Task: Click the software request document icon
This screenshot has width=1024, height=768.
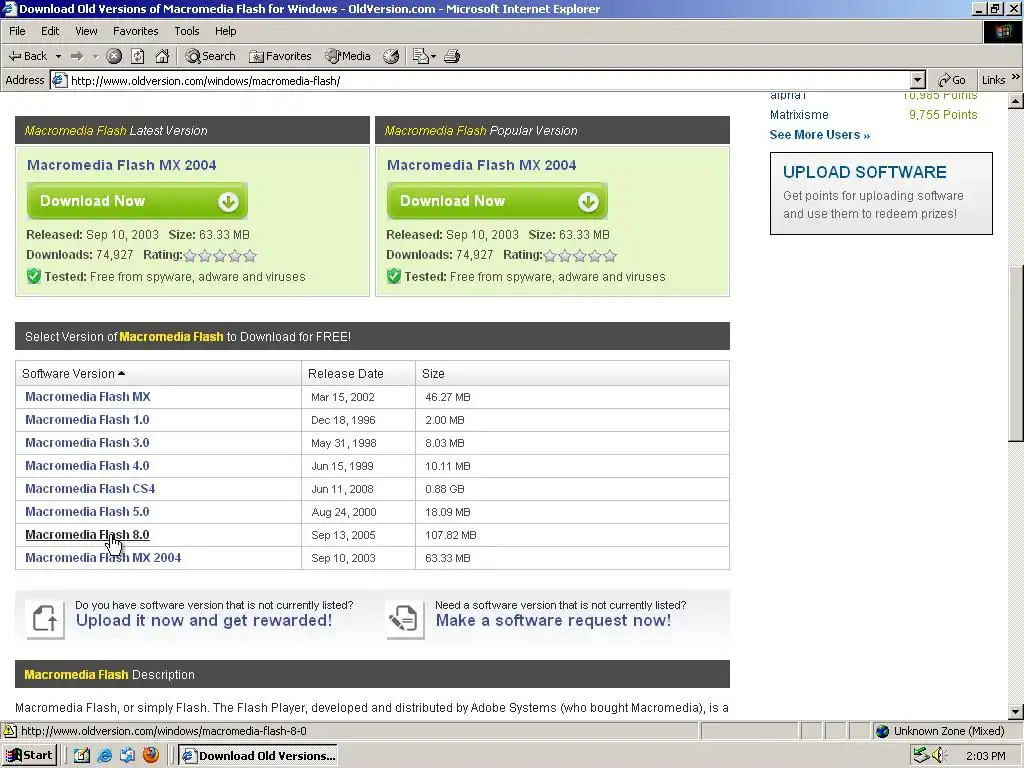Action: [405, 618]
